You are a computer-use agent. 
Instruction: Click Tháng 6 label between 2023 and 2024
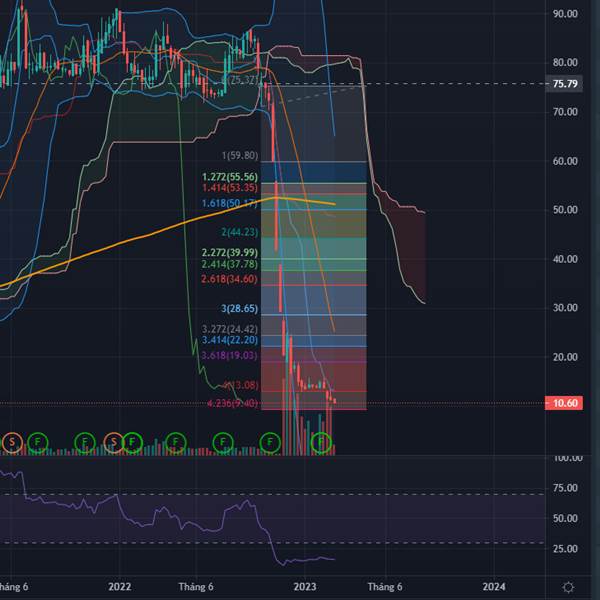pos(385,587)
